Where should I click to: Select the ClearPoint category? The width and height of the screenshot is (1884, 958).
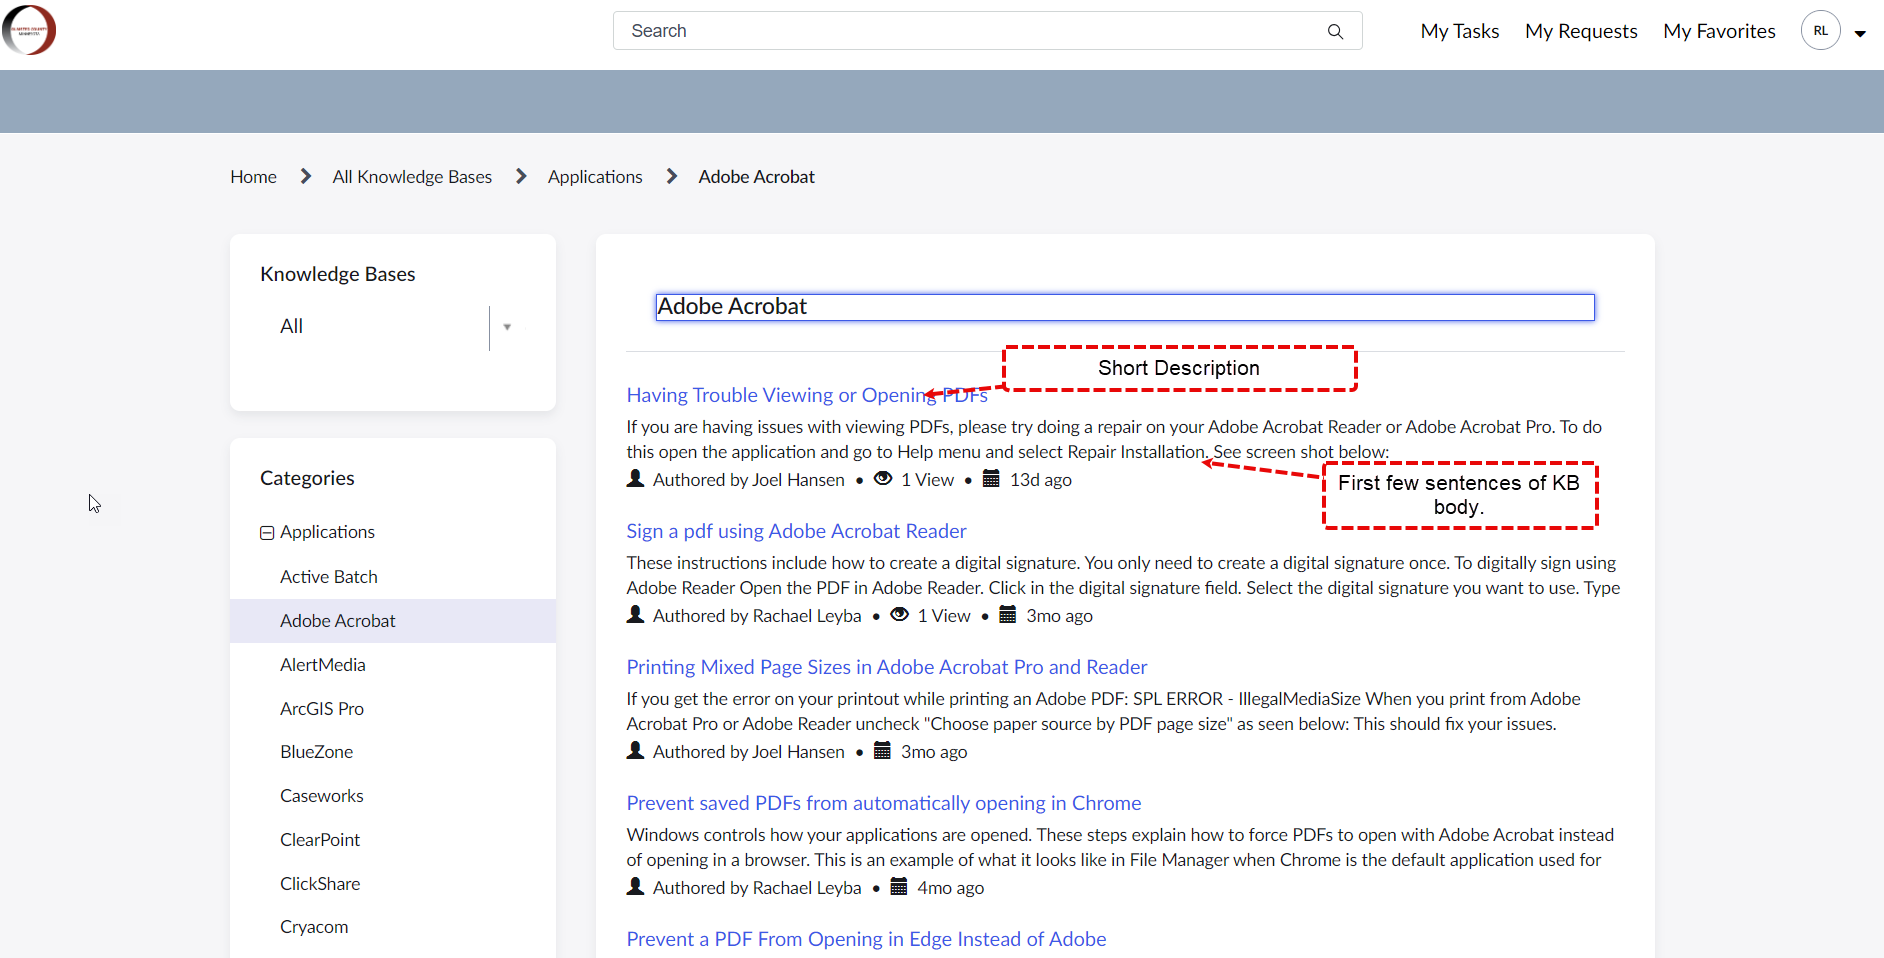[319, 839]
